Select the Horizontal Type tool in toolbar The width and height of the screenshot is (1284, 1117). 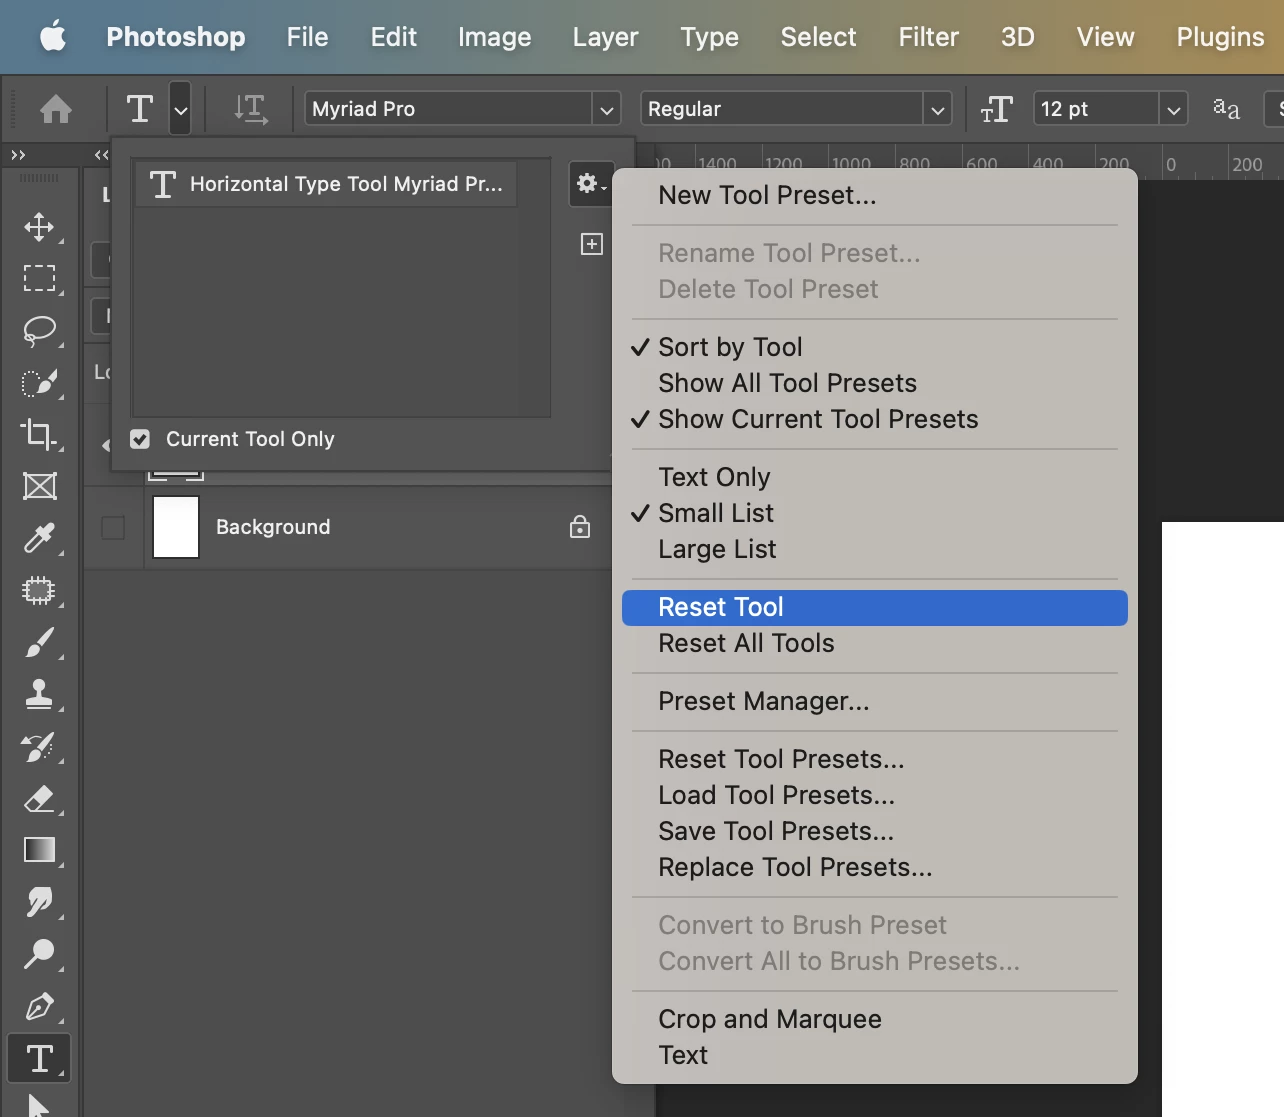(39, 1058)
